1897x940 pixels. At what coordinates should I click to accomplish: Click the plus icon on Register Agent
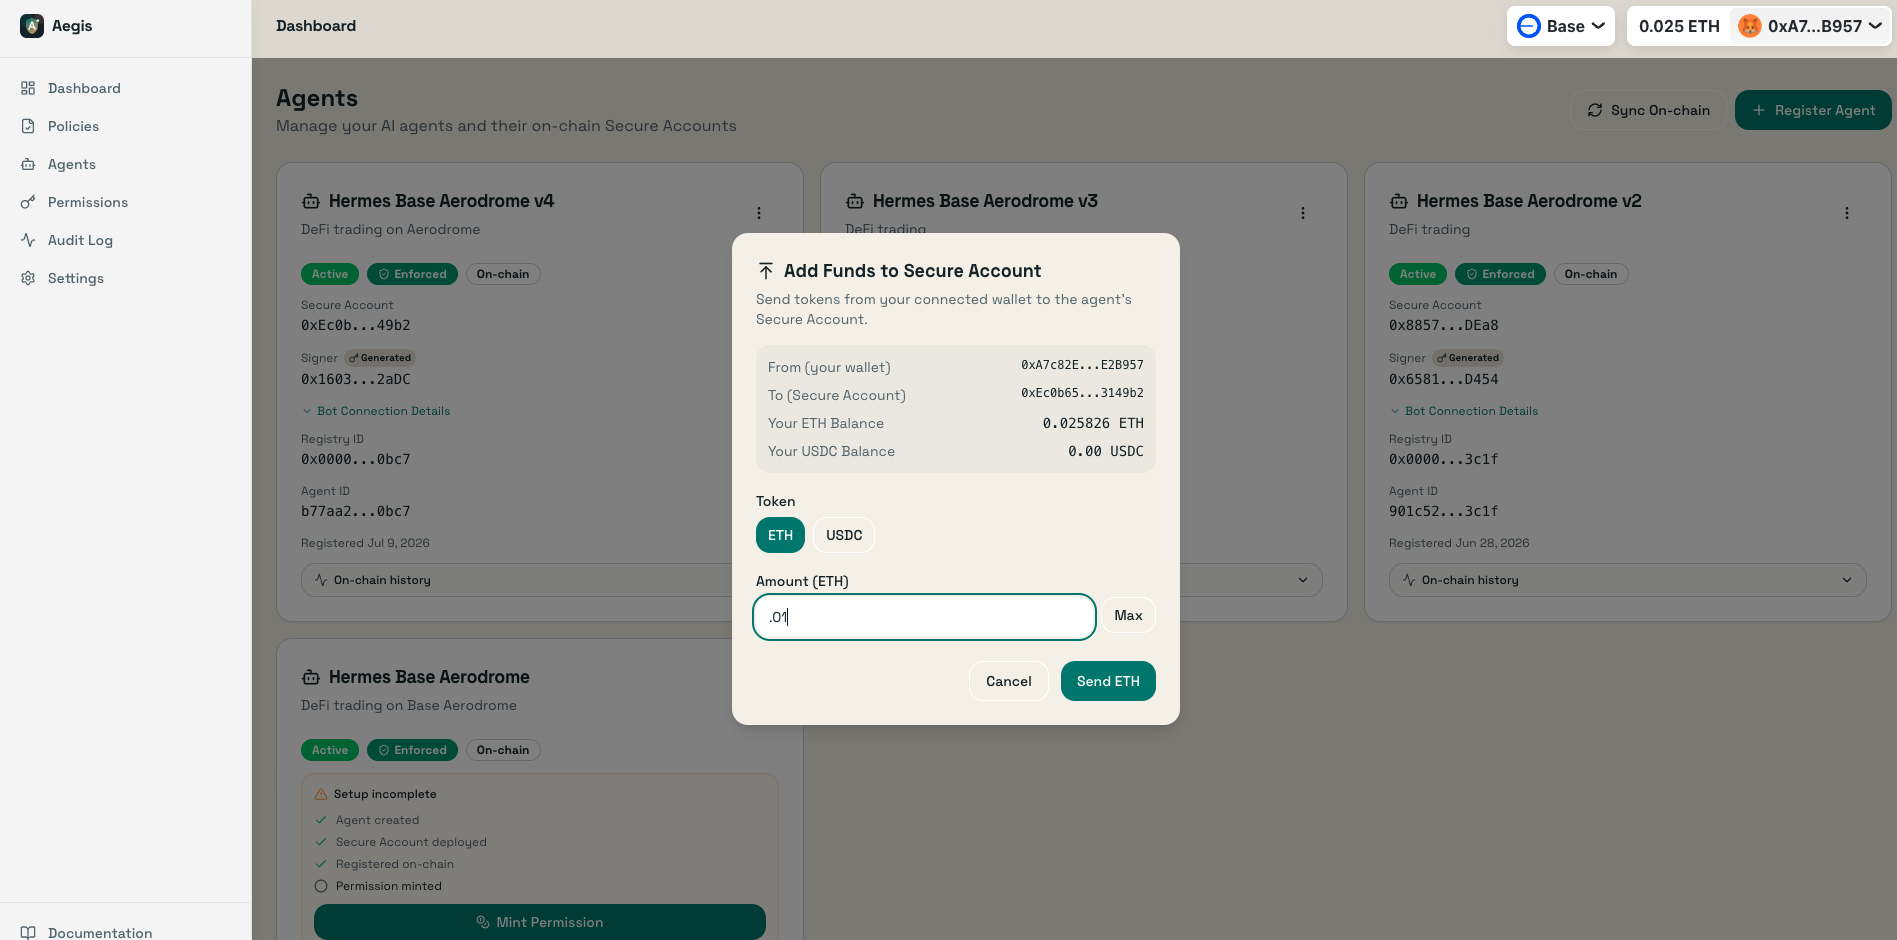click(1759, 110)
